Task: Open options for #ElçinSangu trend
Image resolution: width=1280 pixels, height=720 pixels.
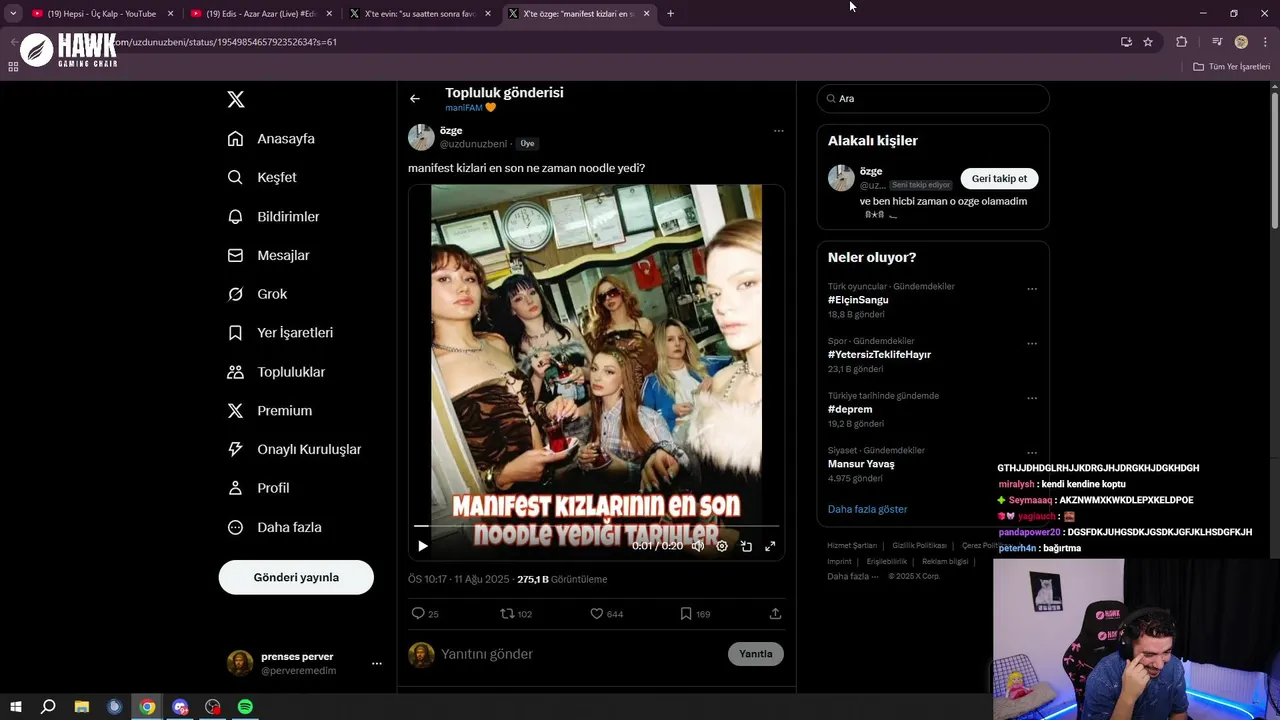Action: [x=1032, y=289]
